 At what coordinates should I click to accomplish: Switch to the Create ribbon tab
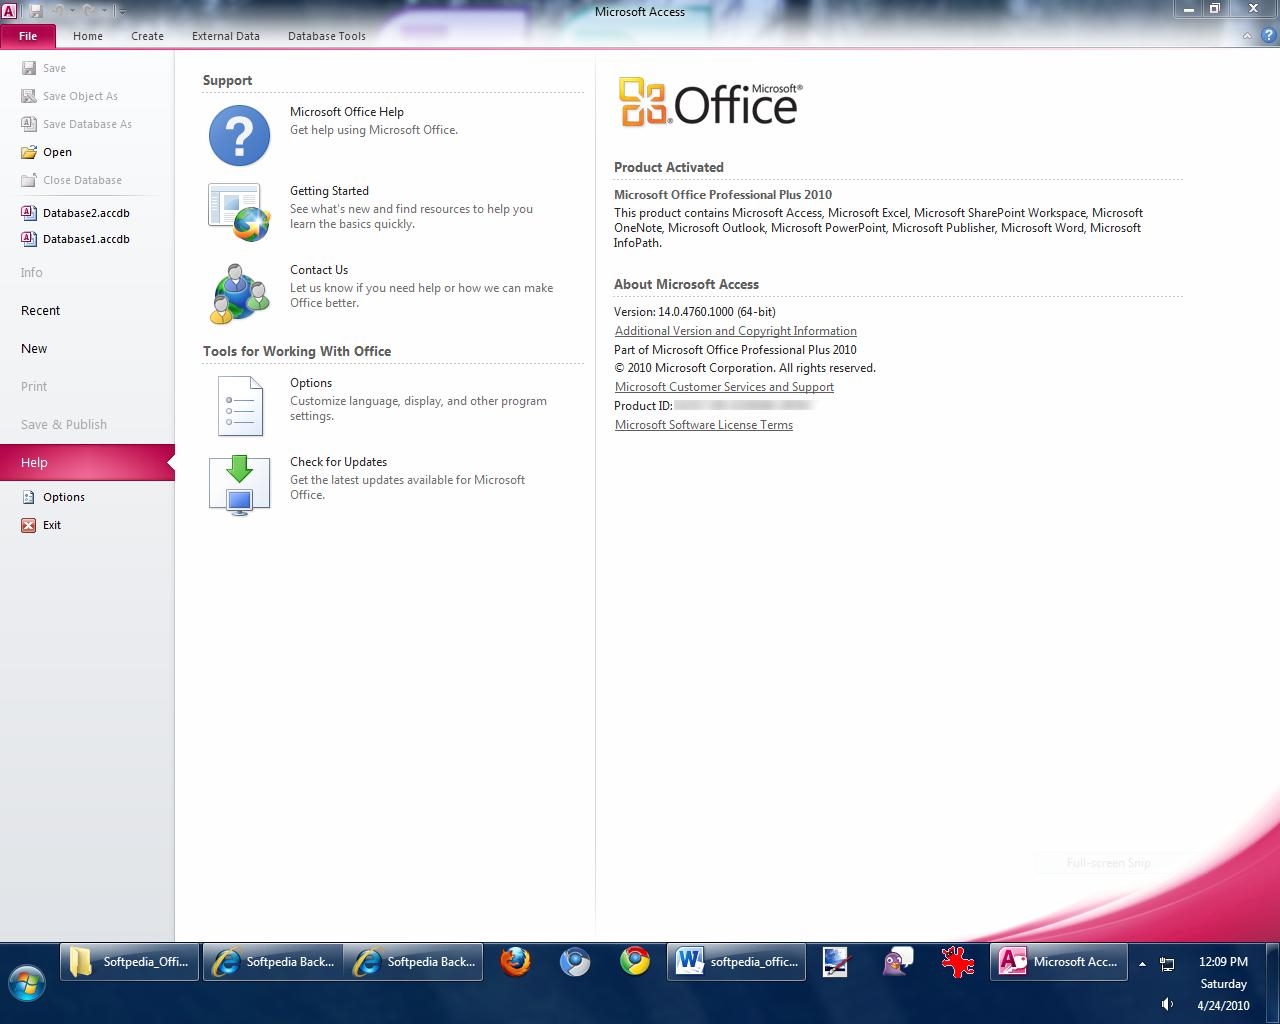point(147,36)
